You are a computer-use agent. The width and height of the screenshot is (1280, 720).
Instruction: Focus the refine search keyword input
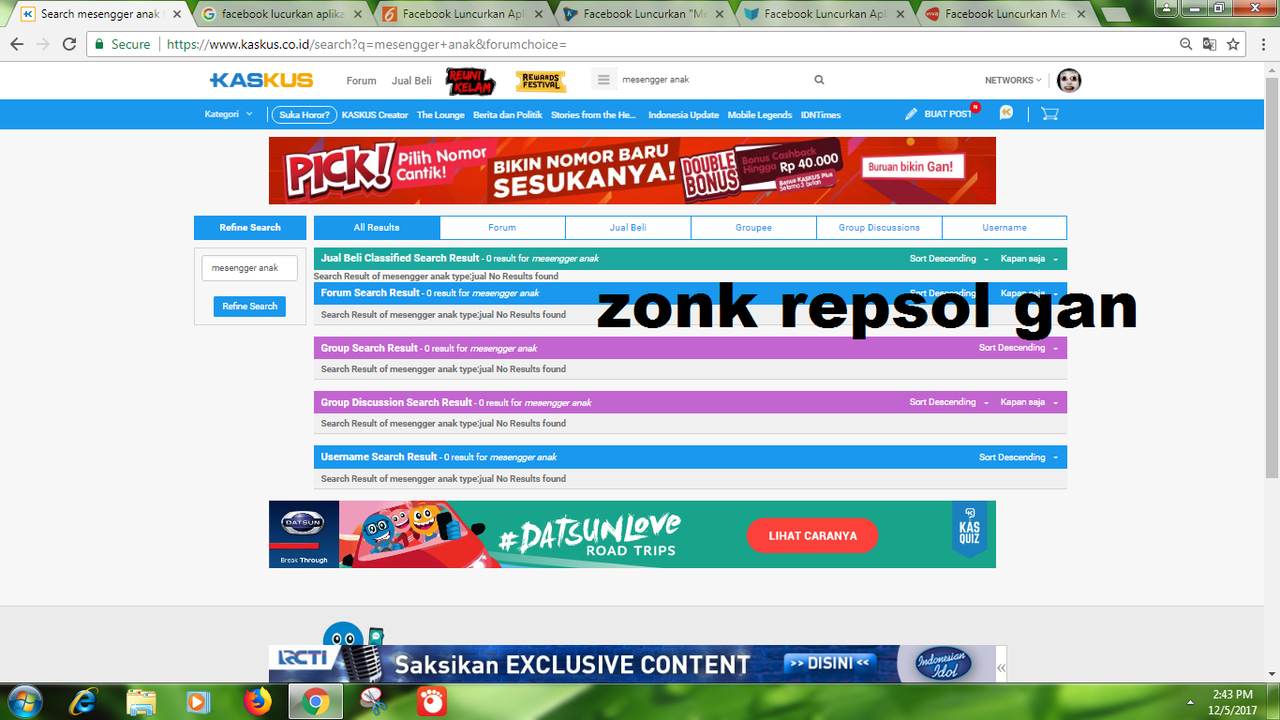tap(249, 268)
